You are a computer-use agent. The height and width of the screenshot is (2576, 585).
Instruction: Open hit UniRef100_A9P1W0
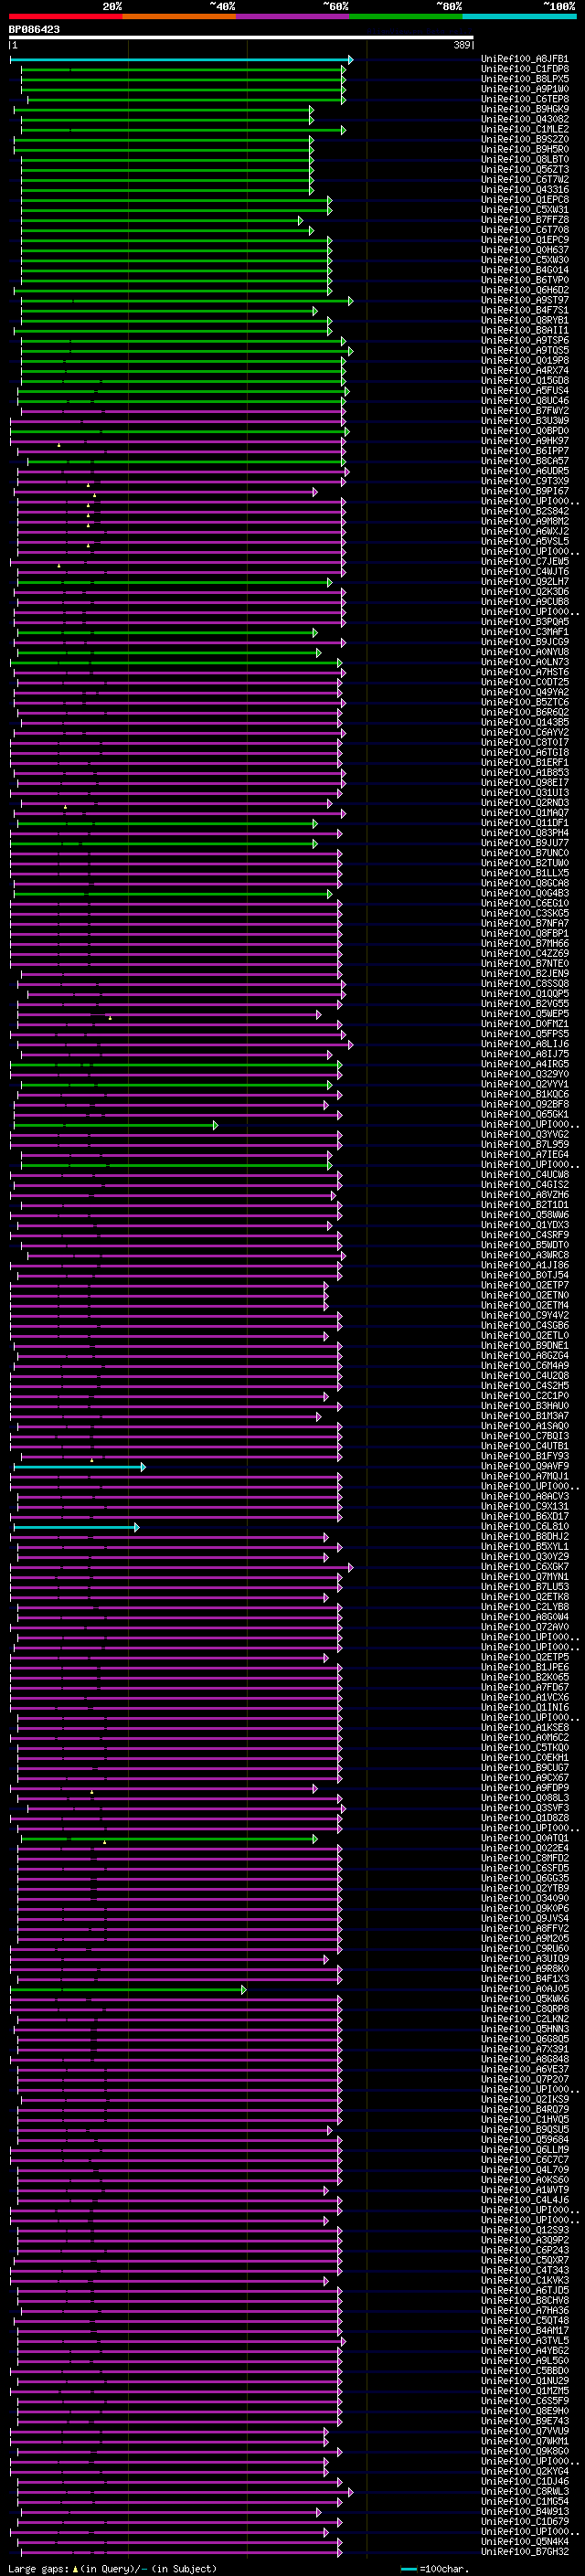pyautogui.click(x=524, y=89)
